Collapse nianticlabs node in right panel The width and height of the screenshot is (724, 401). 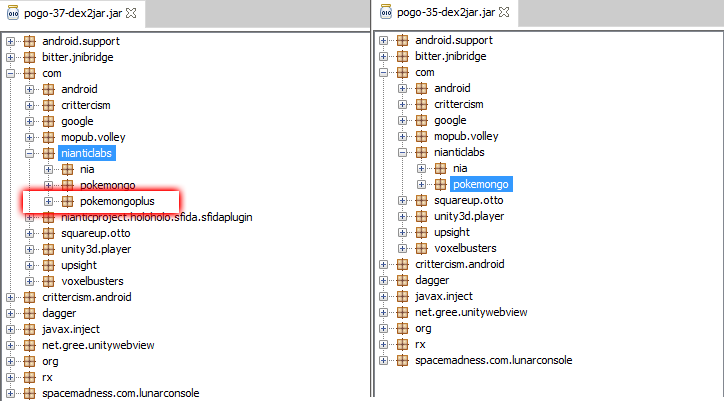tap(402, 152)
